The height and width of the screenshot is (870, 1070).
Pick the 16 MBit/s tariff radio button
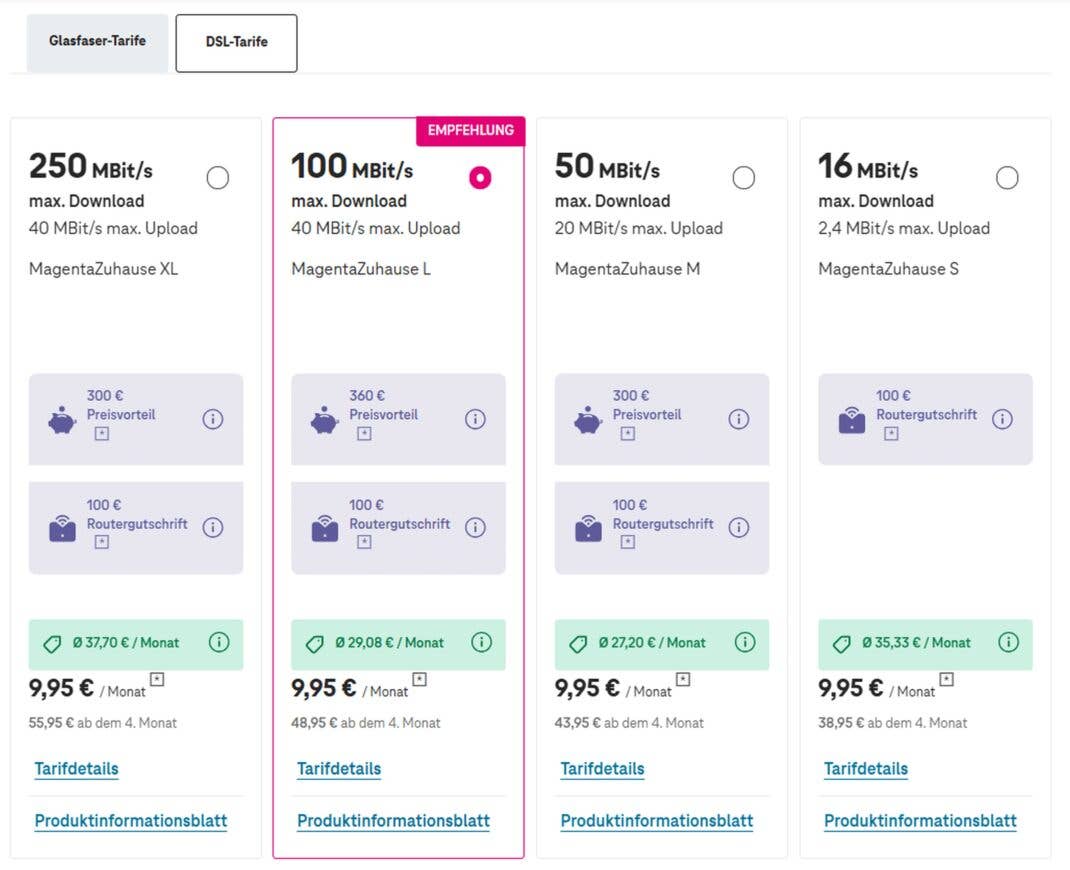coord(1007,178)
